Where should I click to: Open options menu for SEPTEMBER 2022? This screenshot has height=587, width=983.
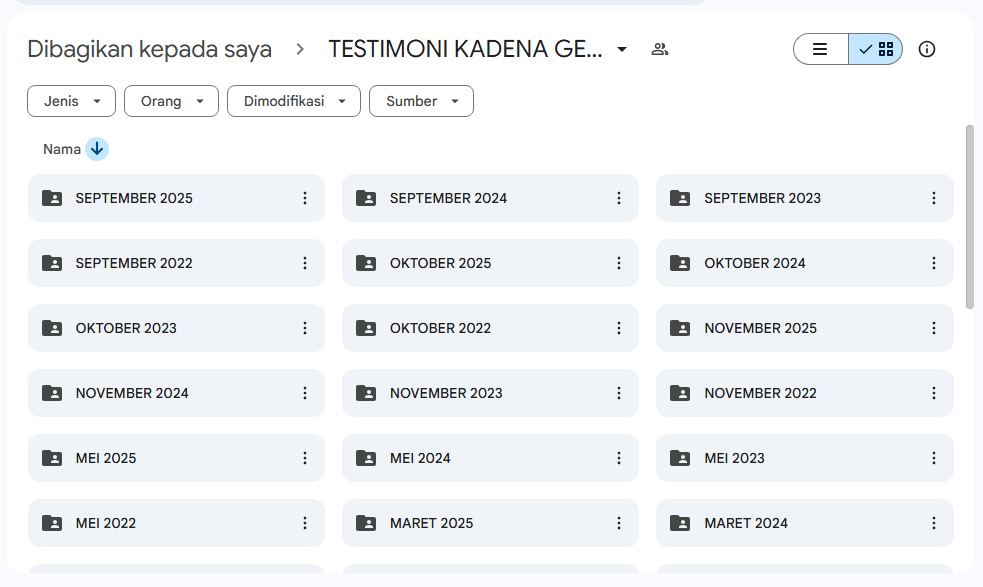[305, 263]
